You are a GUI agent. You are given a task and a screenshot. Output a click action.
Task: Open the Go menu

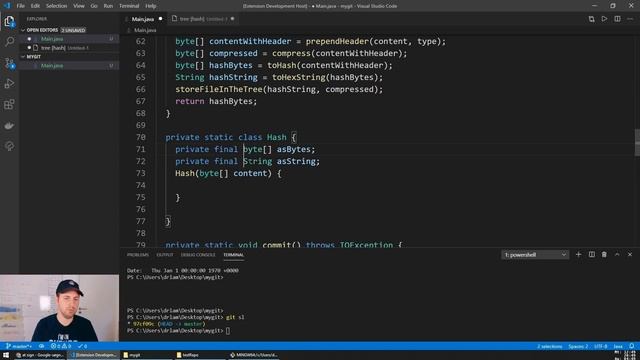click(x=94, y=6)
